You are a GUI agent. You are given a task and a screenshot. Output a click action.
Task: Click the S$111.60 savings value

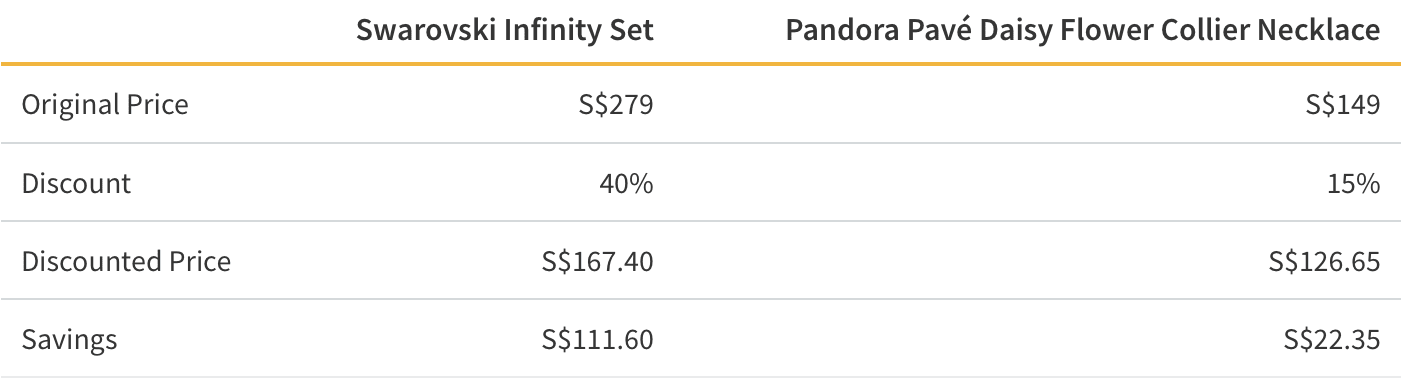coord(598,340)
